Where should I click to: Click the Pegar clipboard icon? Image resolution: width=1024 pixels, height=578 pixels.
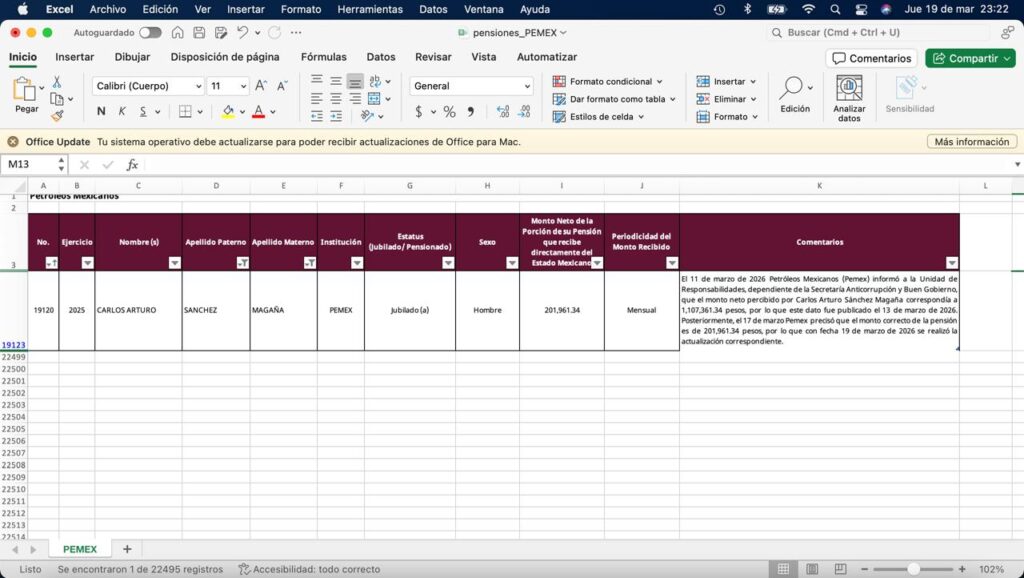point(26,90)
